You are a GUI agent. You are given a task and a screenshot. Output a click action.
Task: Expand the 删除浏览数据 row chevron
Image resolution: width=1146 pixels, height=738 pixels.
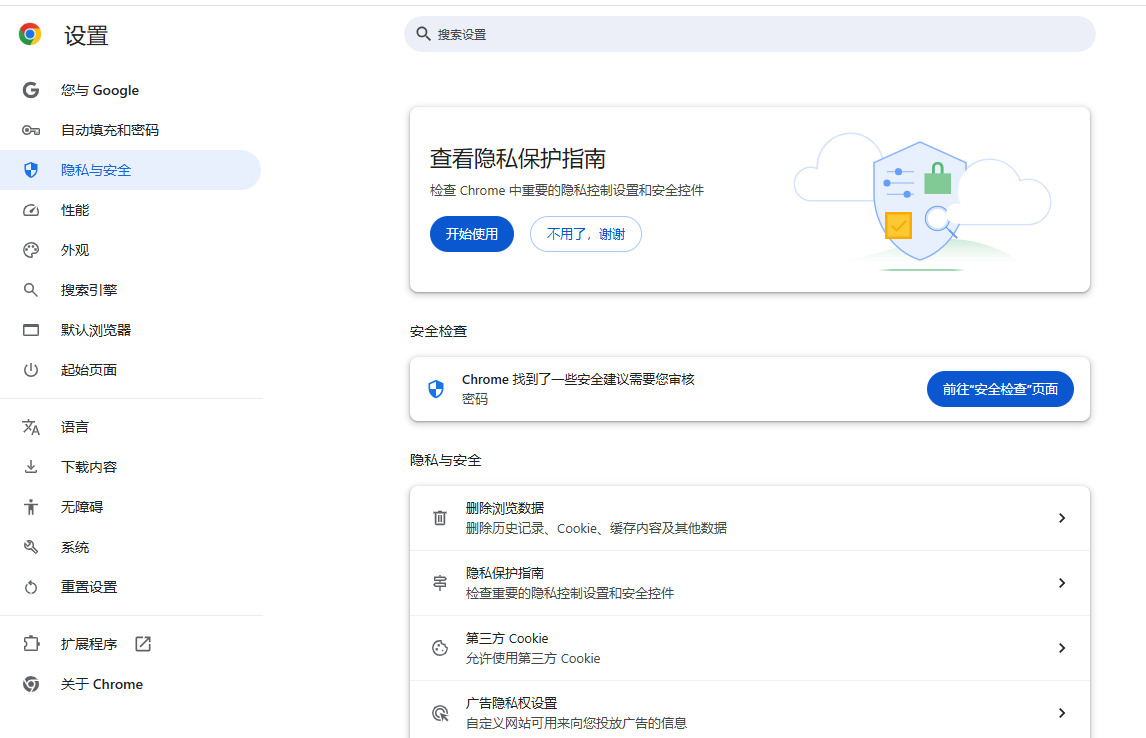(1061, 518)
